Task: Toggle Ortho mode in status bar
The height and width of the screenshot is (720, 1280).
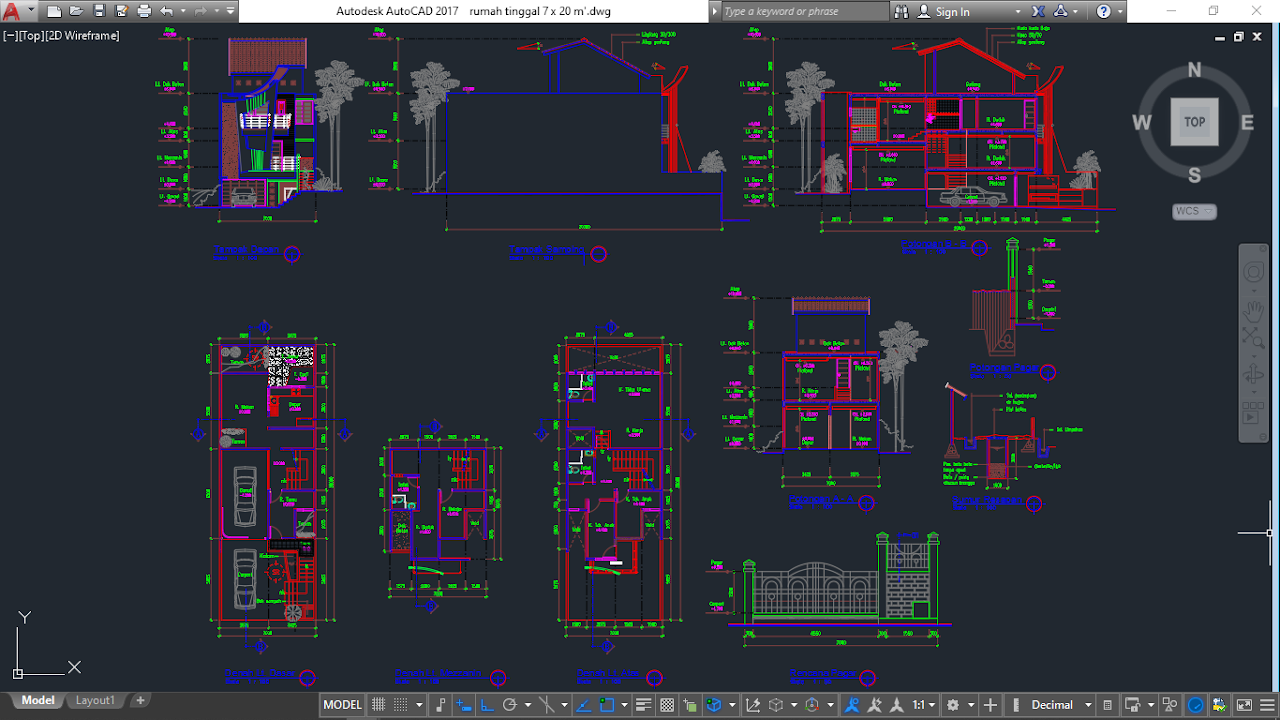Action: (486, 705)
